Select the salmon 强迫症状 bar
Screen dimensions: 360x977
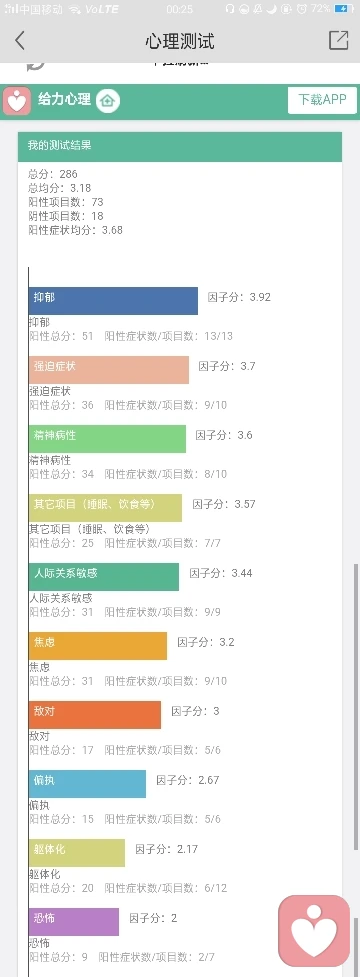(109, 370)
